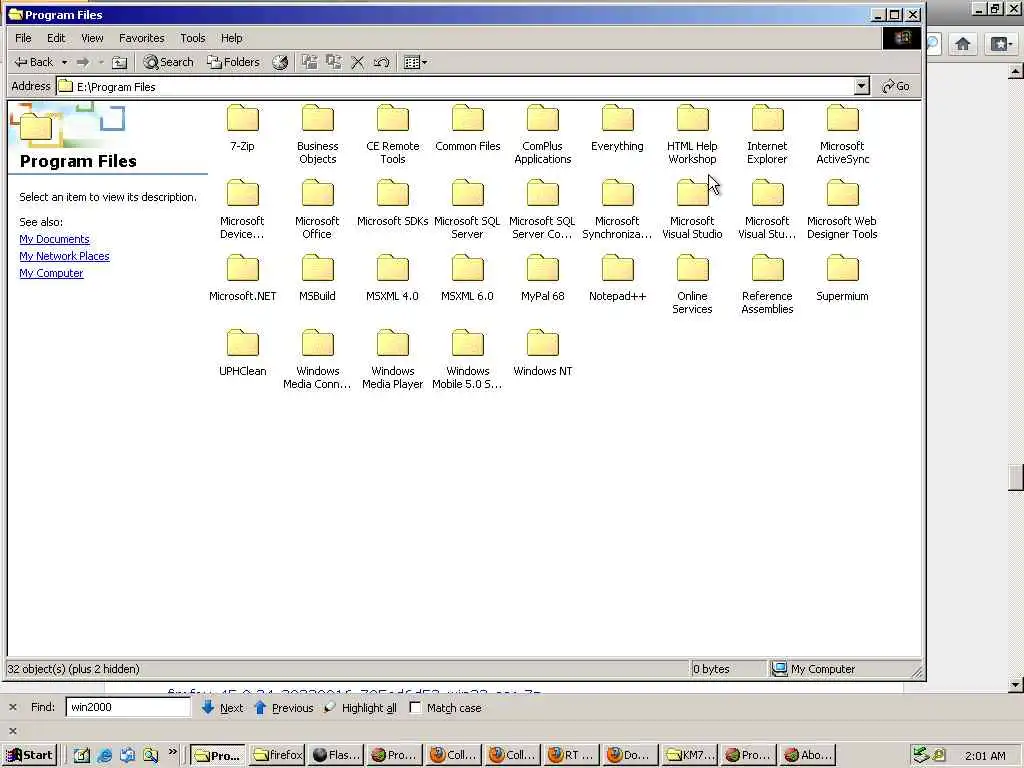The image size is (1024, 768).
Task: Click the Address bar path field
Action: pyautogui.click(x=455, y=86)
